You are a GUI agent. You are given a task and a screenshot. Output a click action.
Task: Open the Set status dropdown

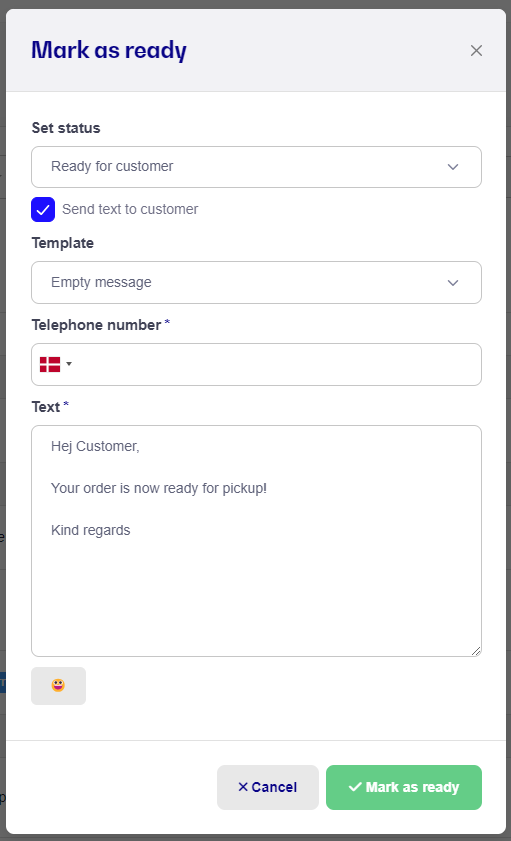point(256,167)
